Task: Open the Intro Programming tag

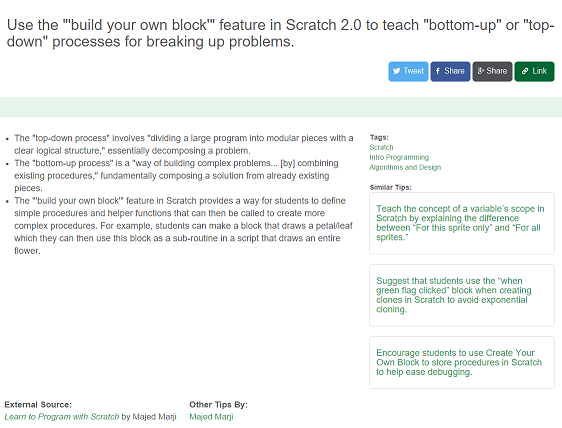Action: click(x=399, y=157)
